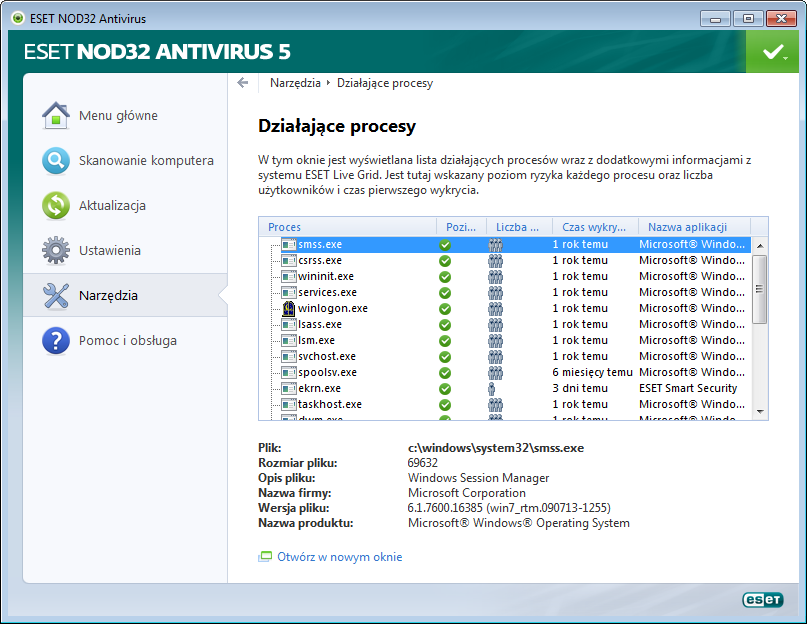Image resolution: width=807 pixels, height=624 pixels.
Task: Select svchost.exe process entry
Action: tap(505, 356)
